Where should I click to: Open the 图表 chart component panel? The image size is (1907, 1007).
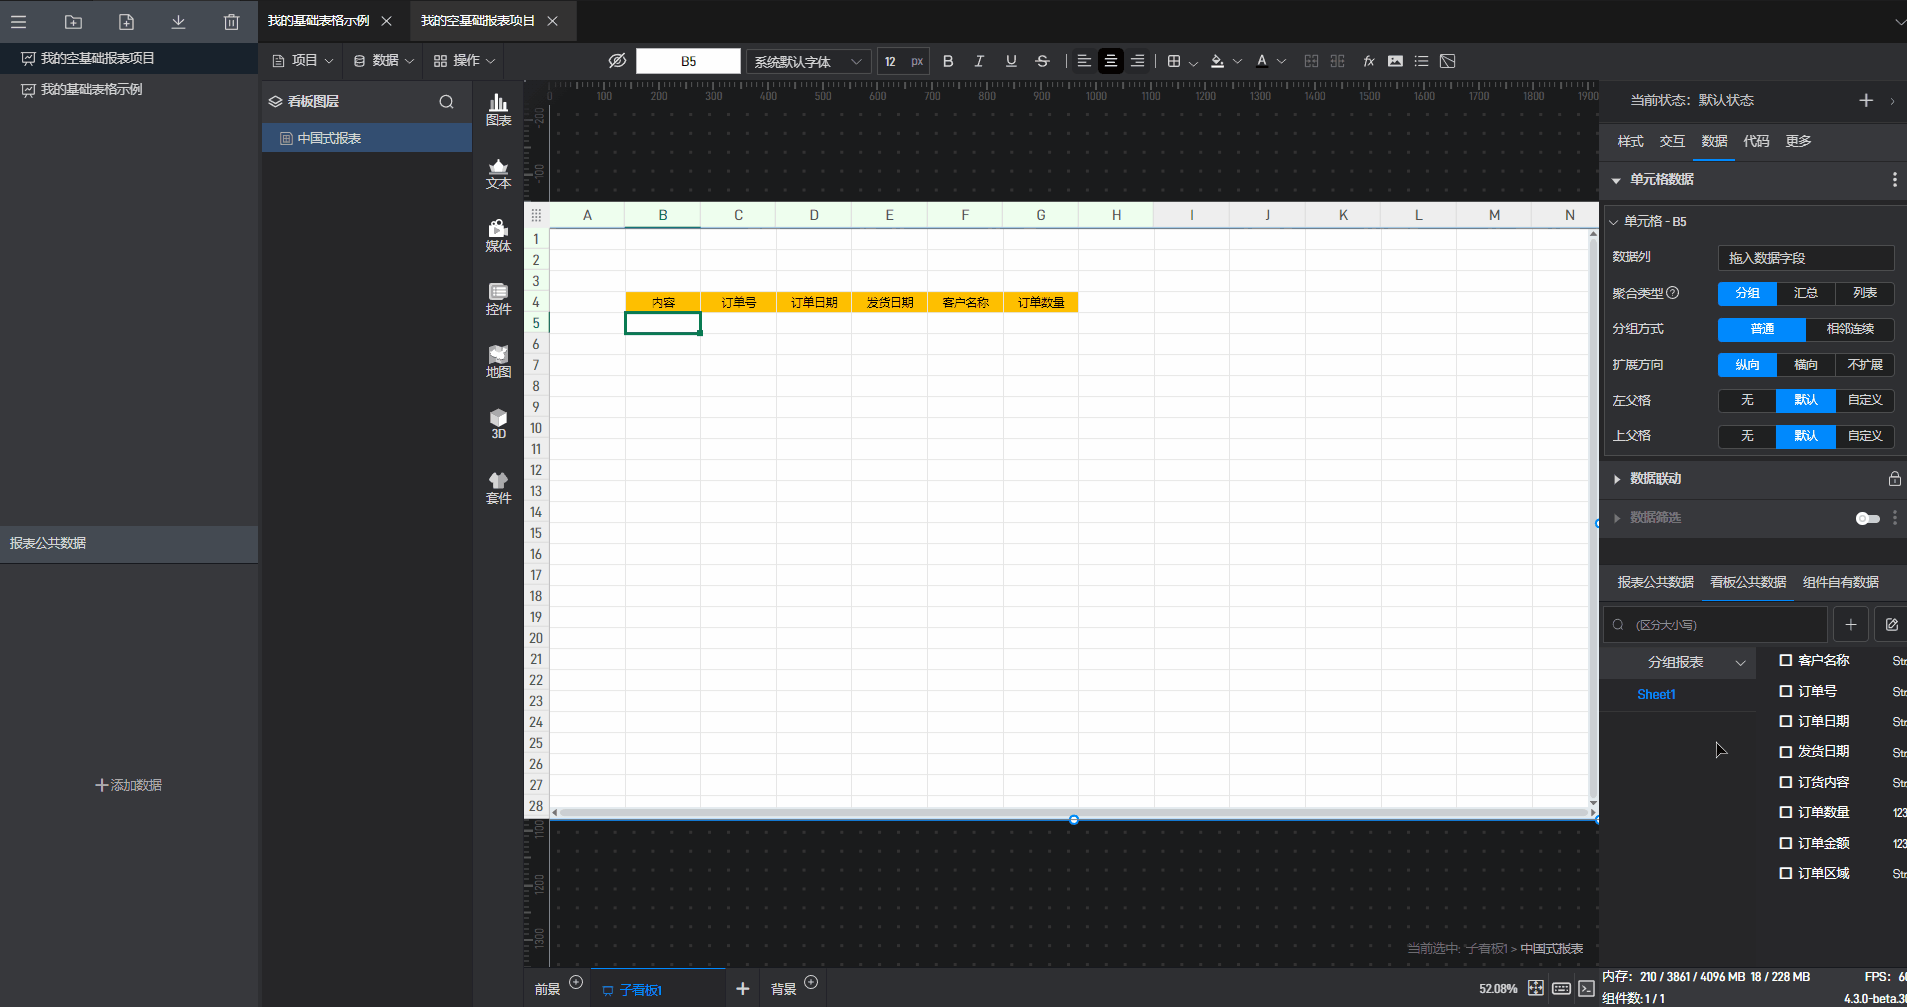click(x=498, y=109)
